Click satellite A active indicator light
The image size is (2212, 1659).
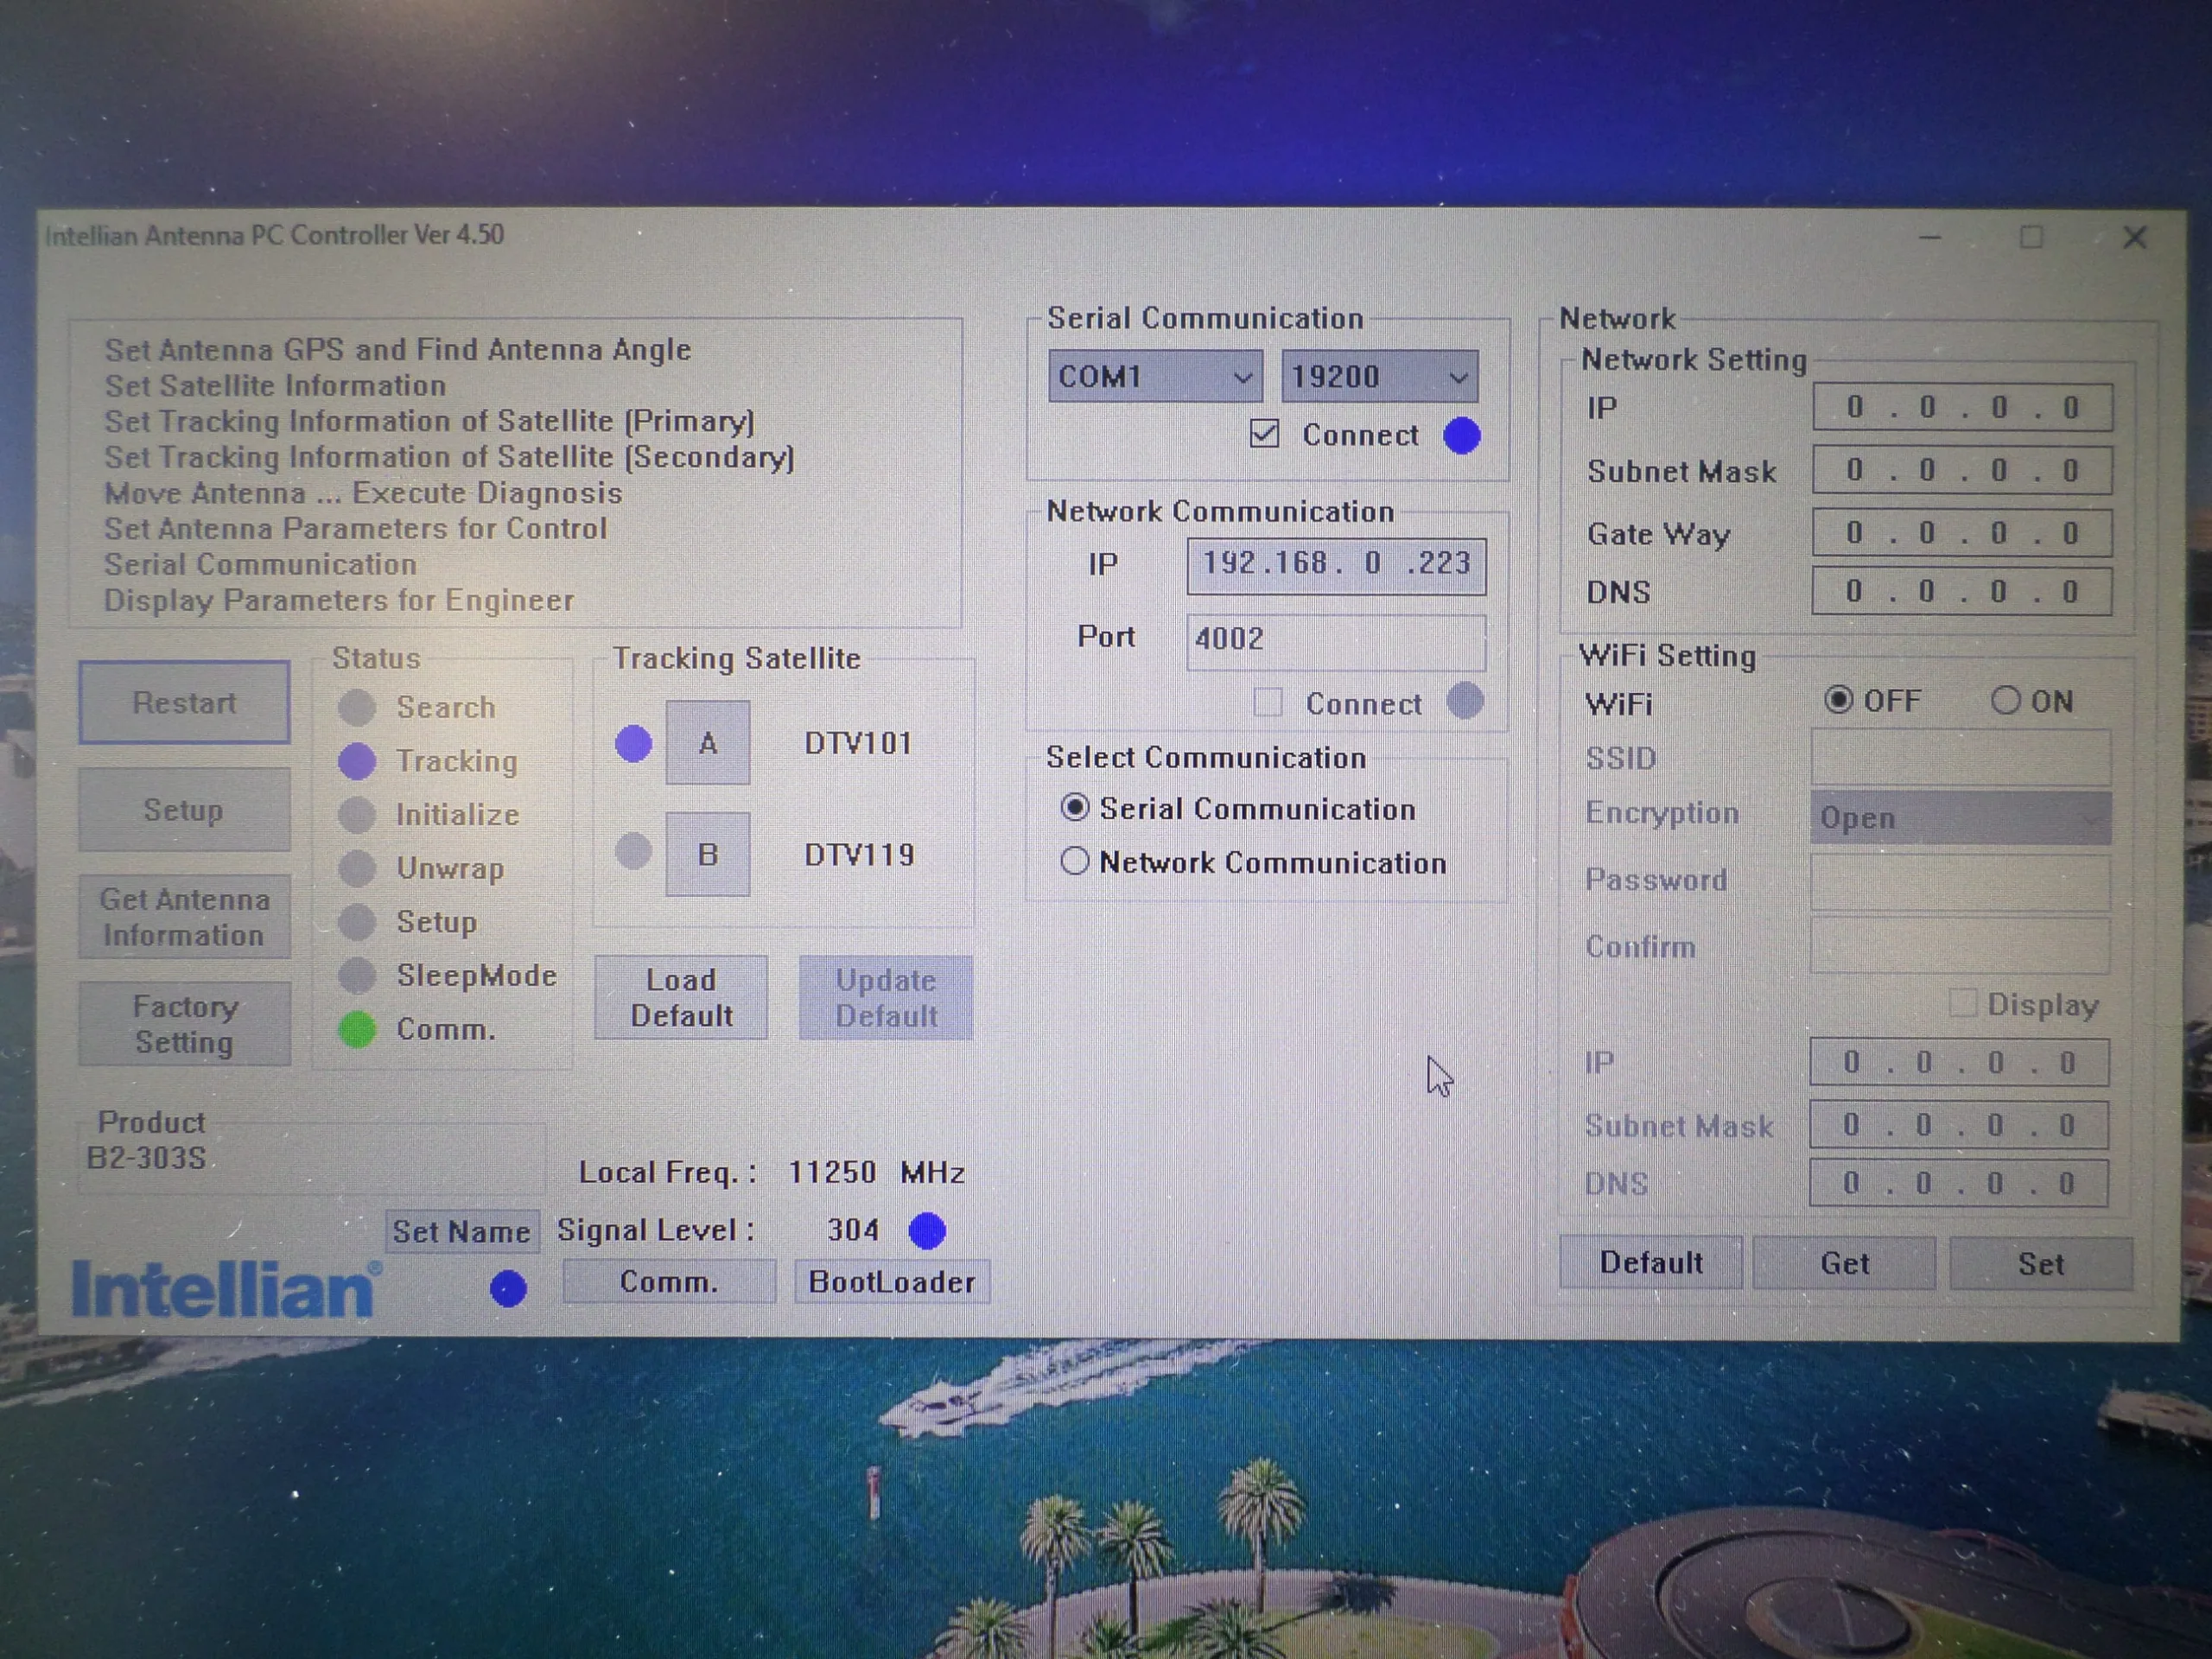coord(633,743)
